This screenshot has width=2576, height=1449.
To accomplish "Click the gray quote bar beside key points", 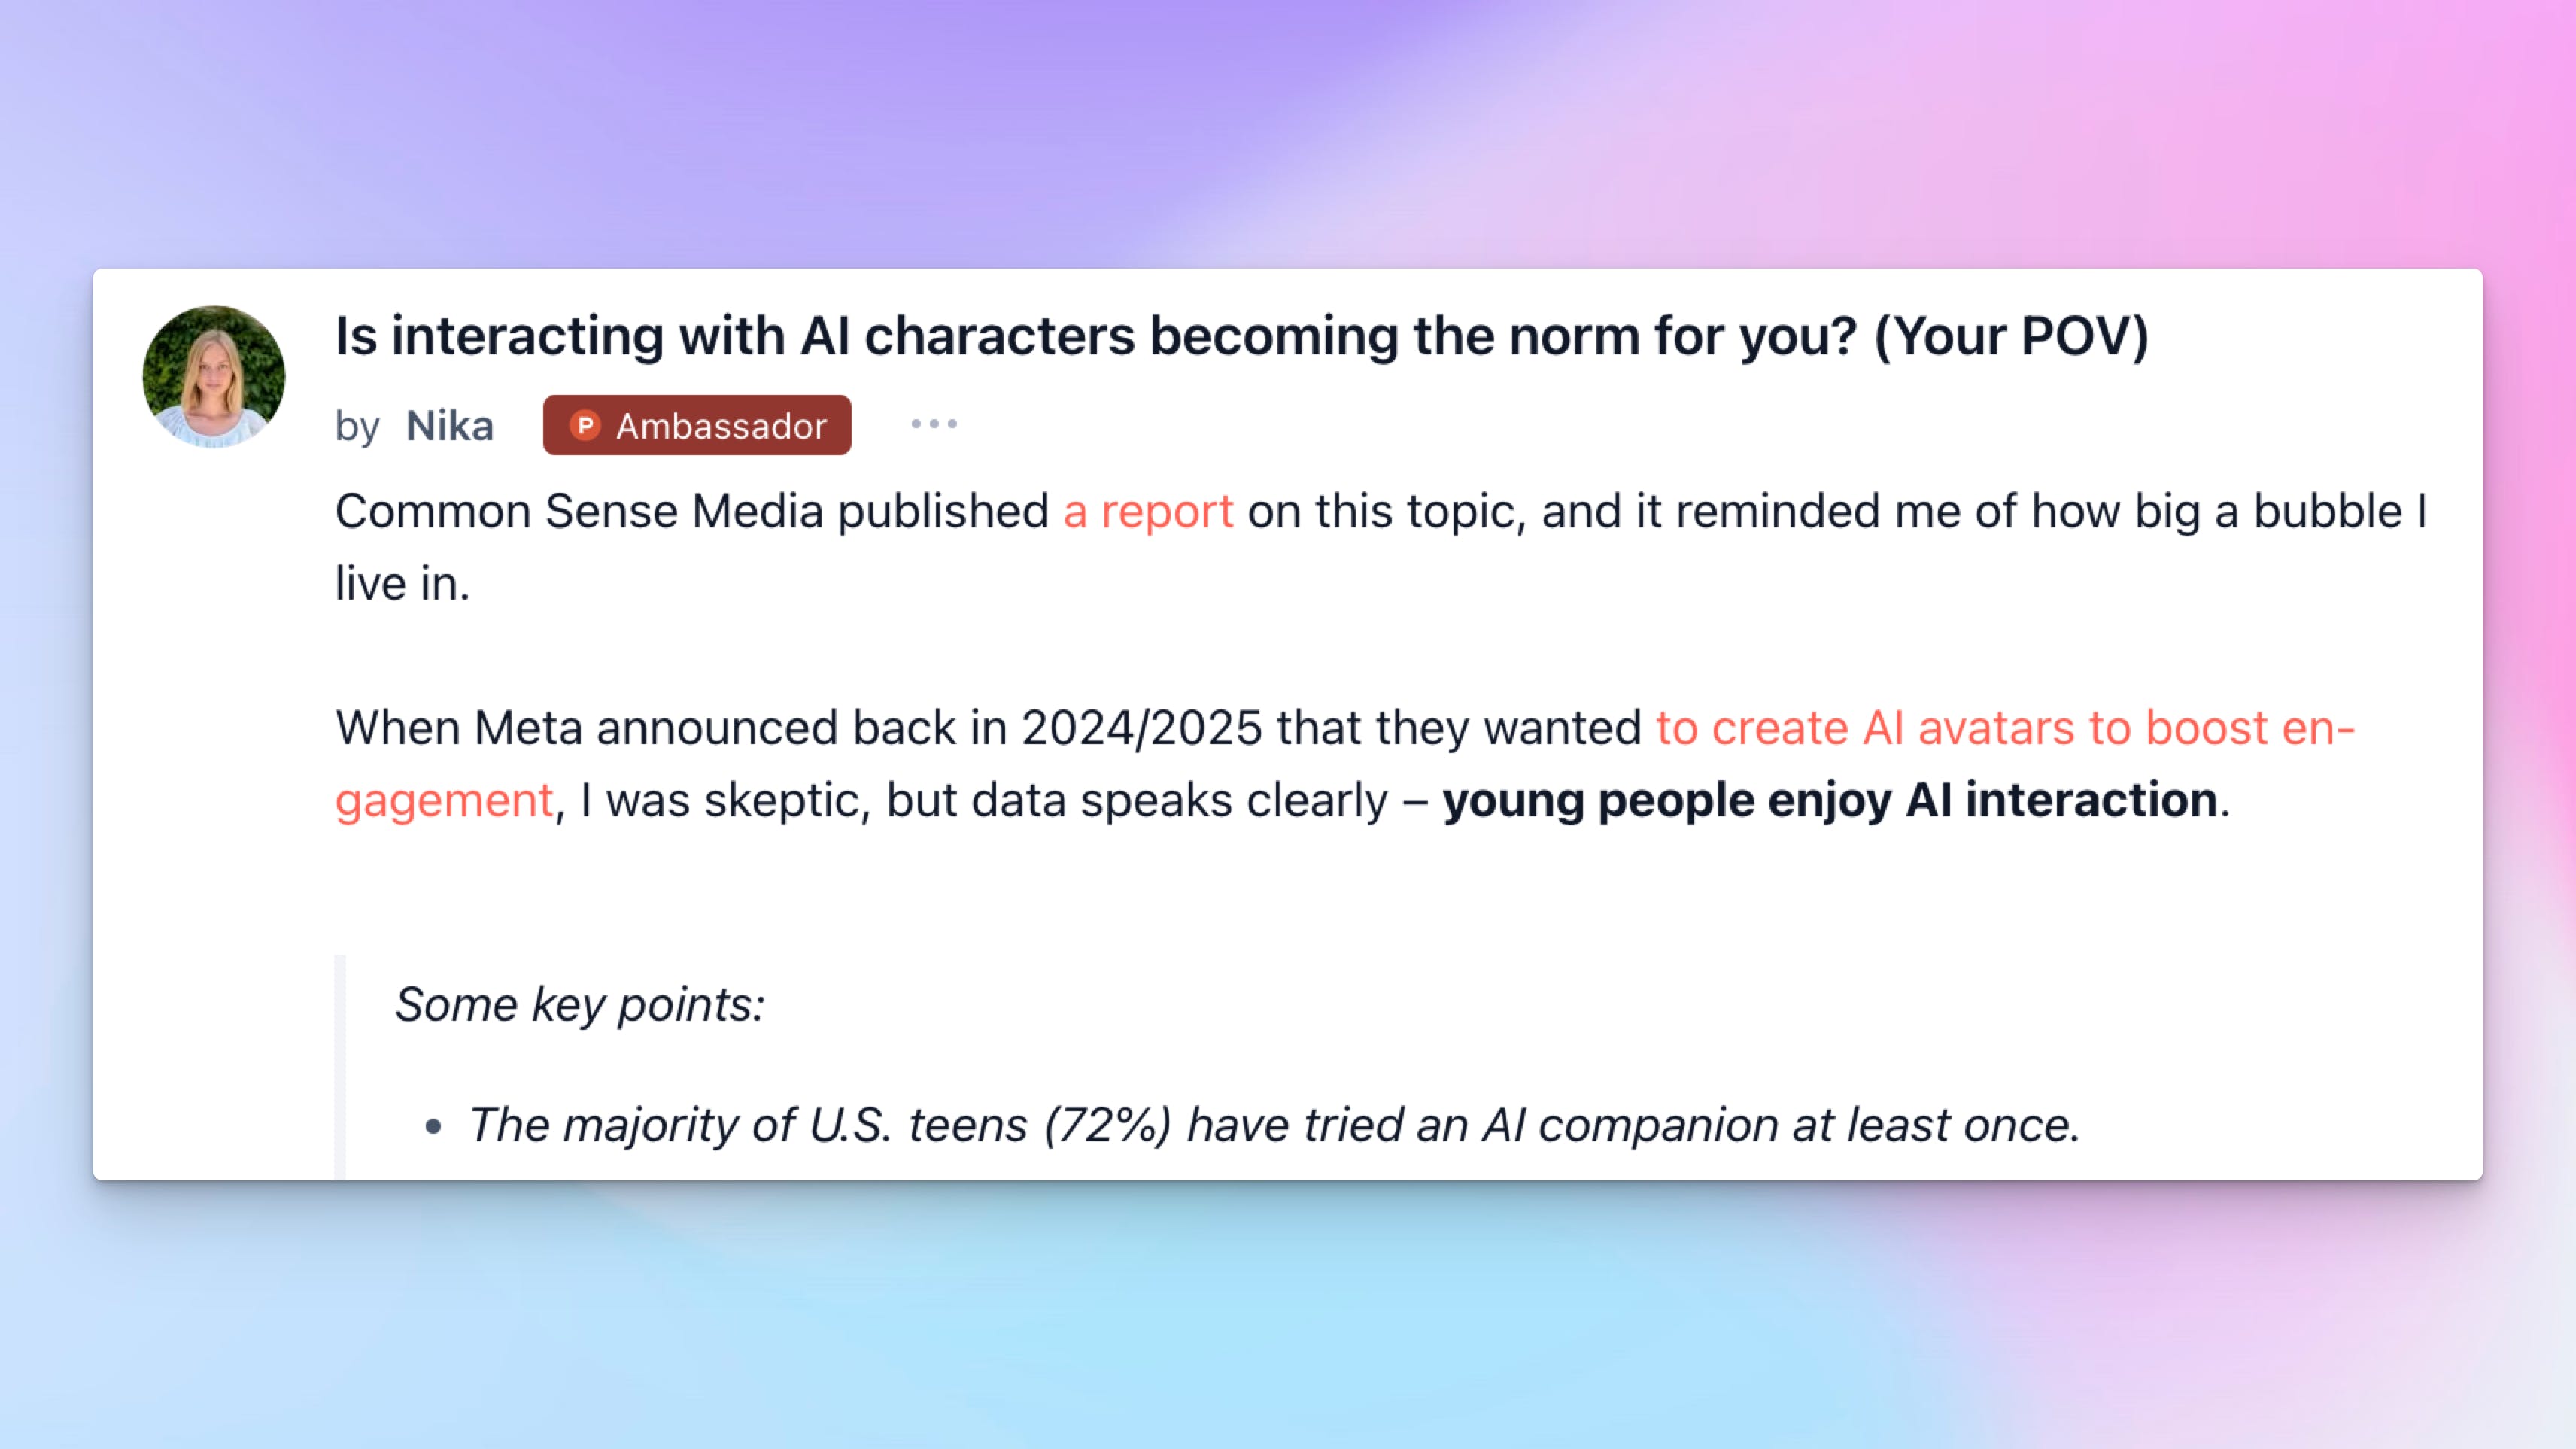I will (x=340, y=1067).
